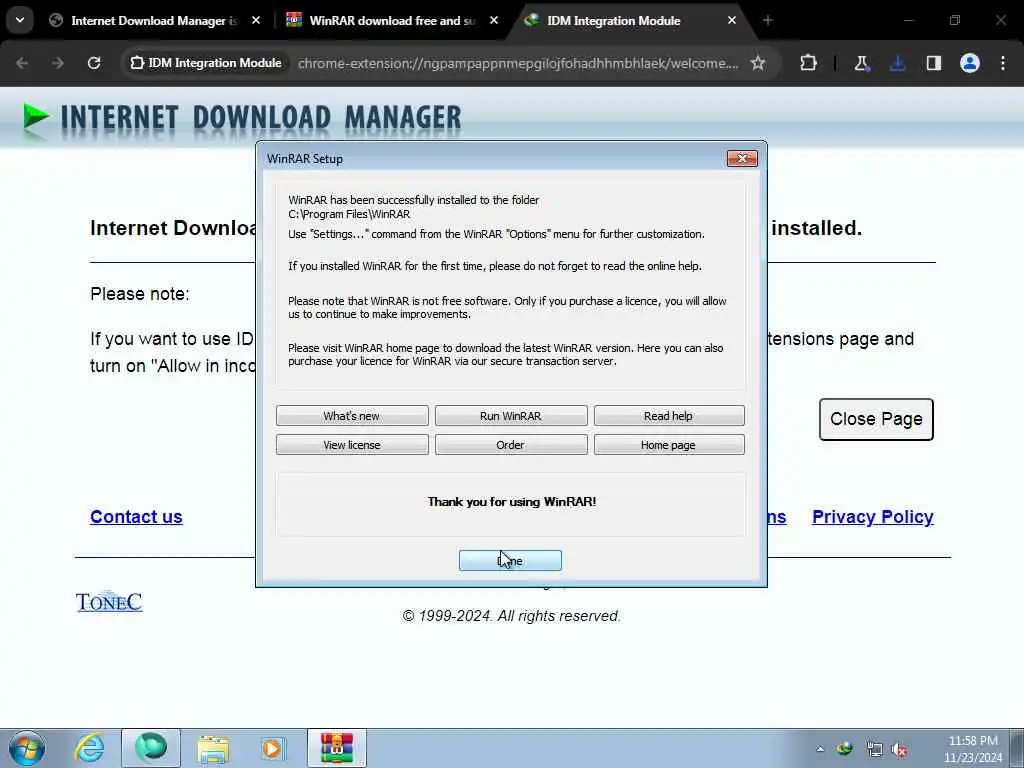The image size is (1024, 768).
Task: Click Done in WinRAR Setup dialog
Action: (510, 560)
